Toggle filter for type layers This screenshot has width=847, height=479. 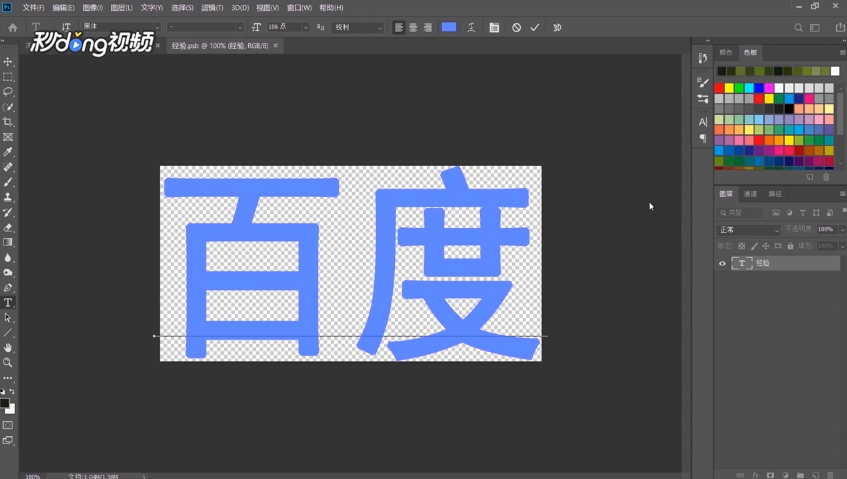pyautogui.click(x=803, y=213)
